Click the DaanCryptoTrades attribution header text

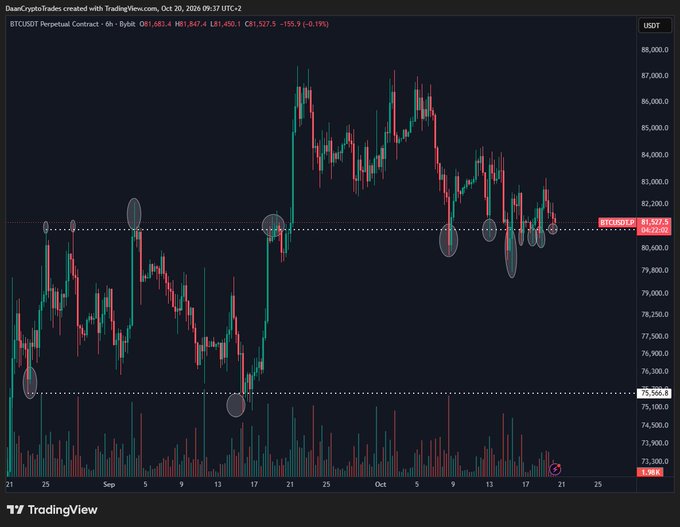(x=124, y=8)
